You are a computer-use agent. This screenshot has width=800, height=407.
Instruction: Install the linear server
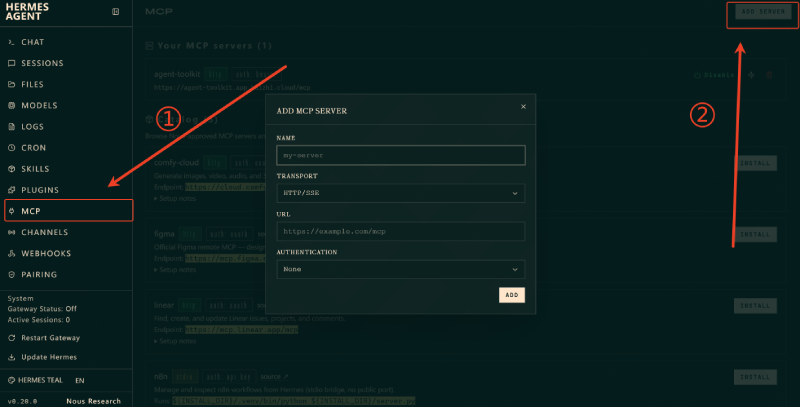pos(755,306)
